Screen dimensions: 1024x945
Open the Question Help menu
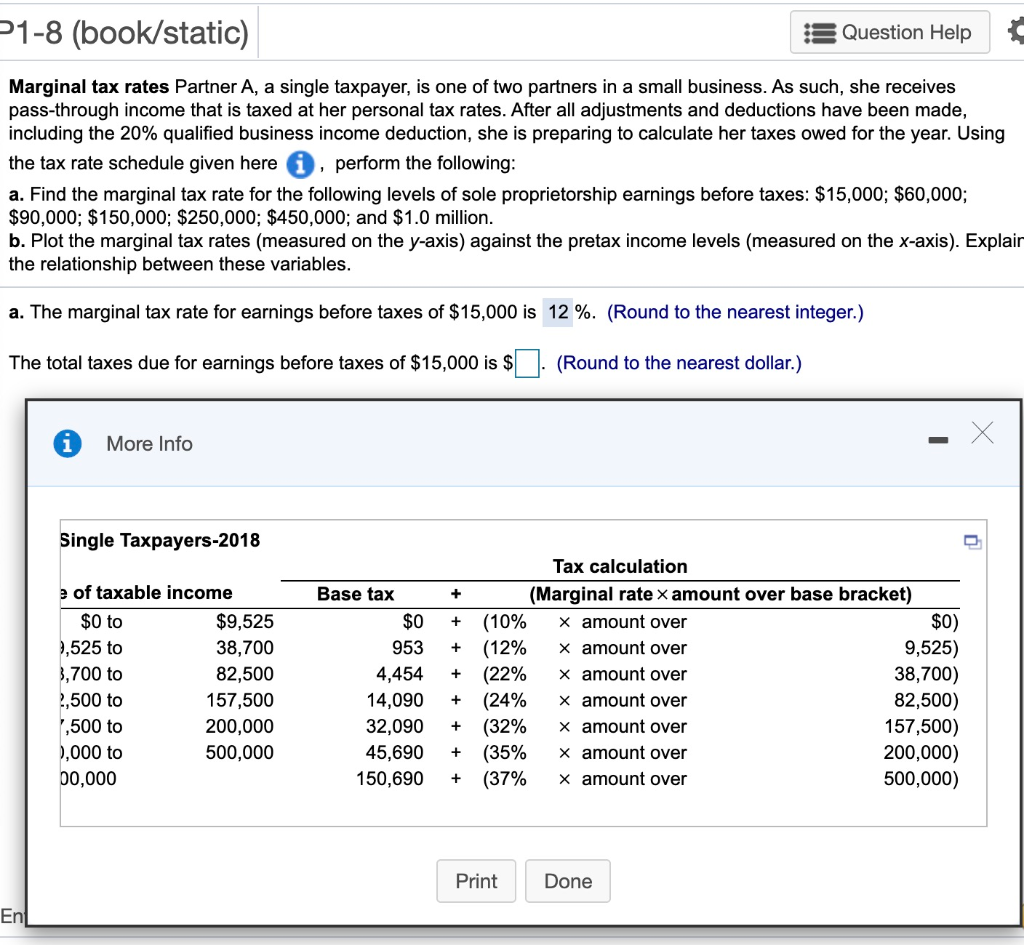click(889, 32)
